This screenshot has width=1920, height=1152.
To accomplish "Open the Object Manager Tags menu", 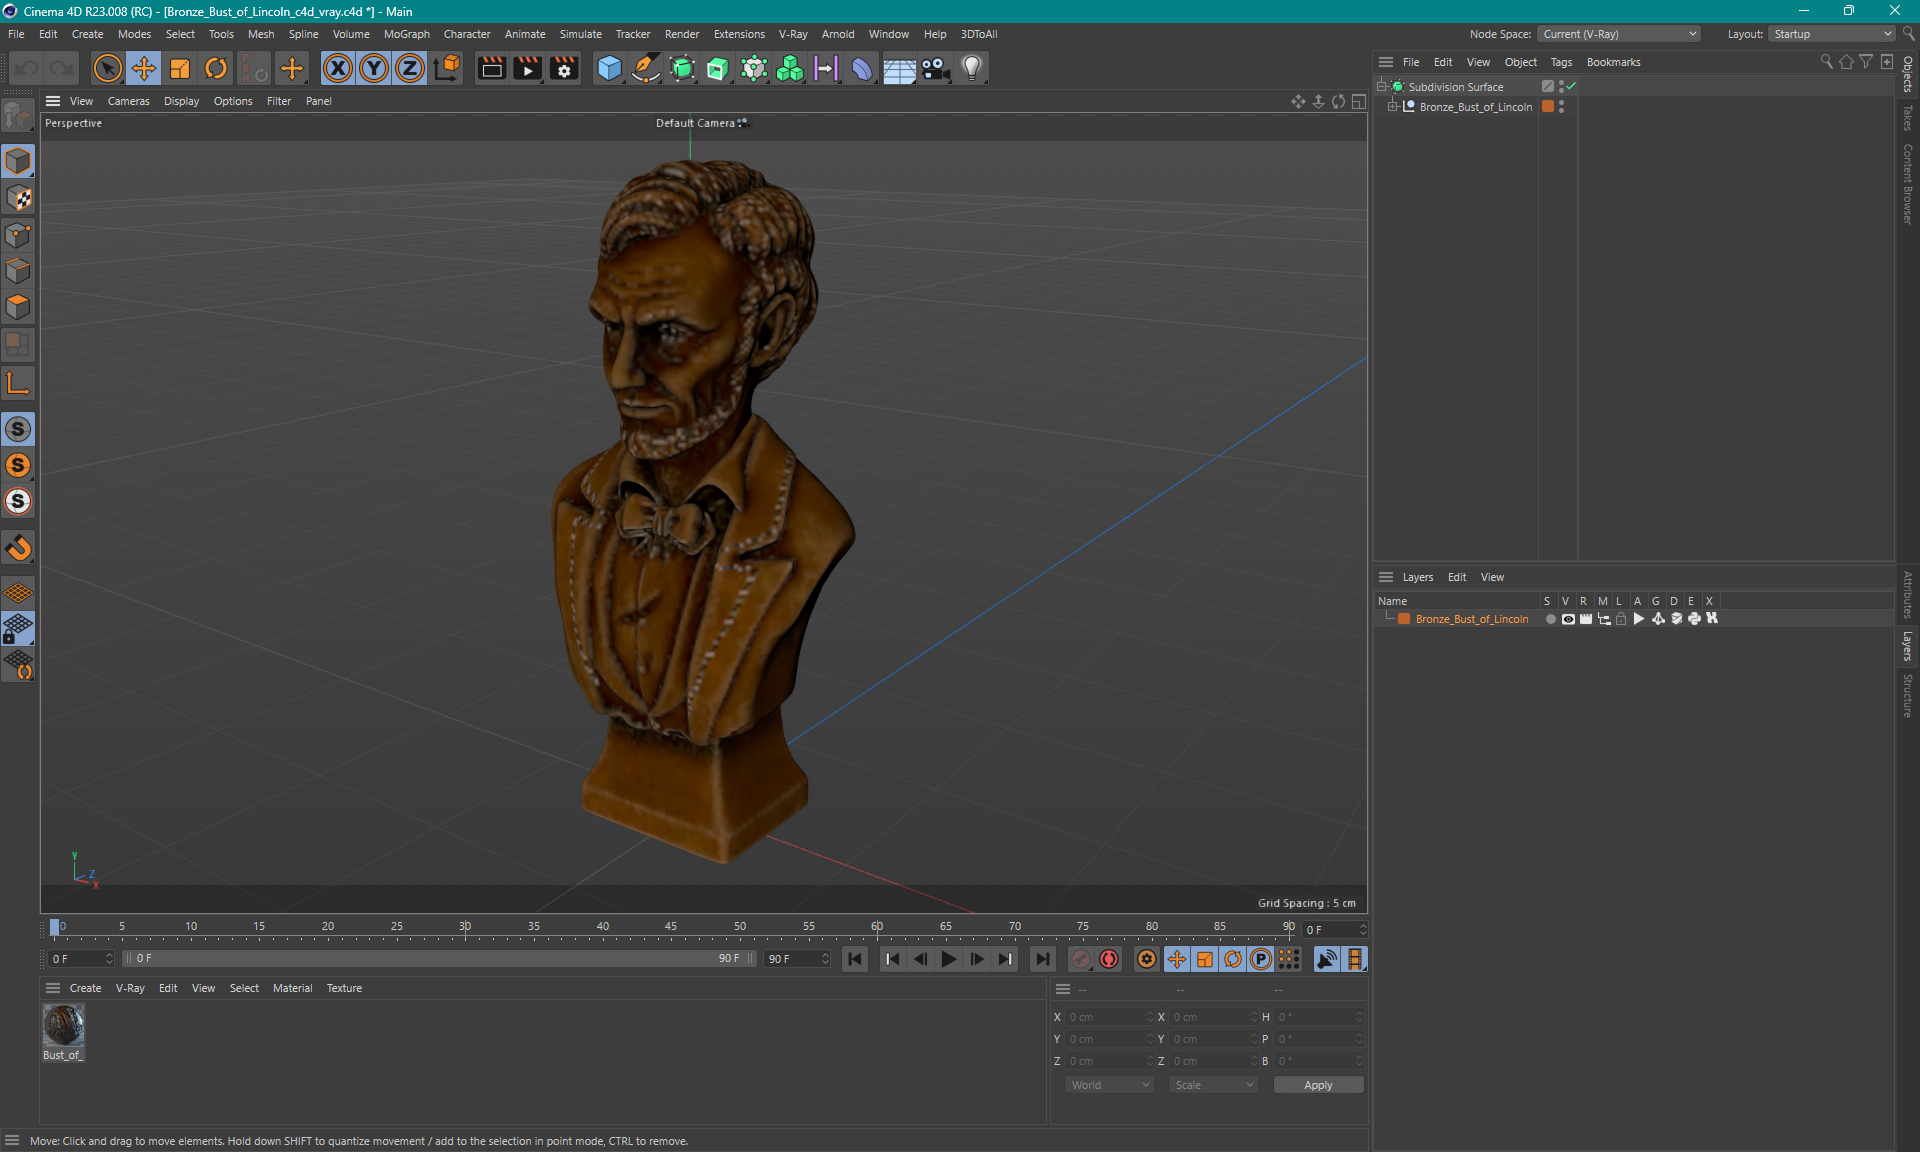I will [1561, 62].
